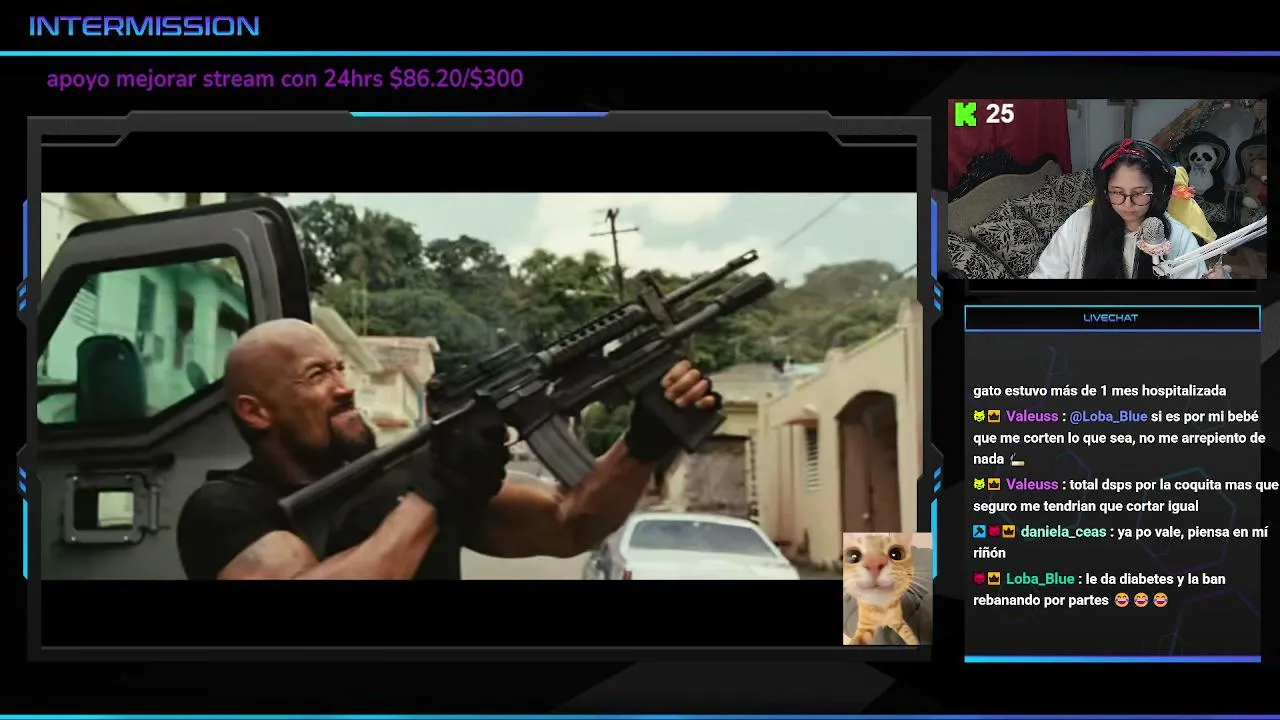Click the viewer count "25"
The height and width of the screenshot is (720, 1280).
[x=1000, y=114]
